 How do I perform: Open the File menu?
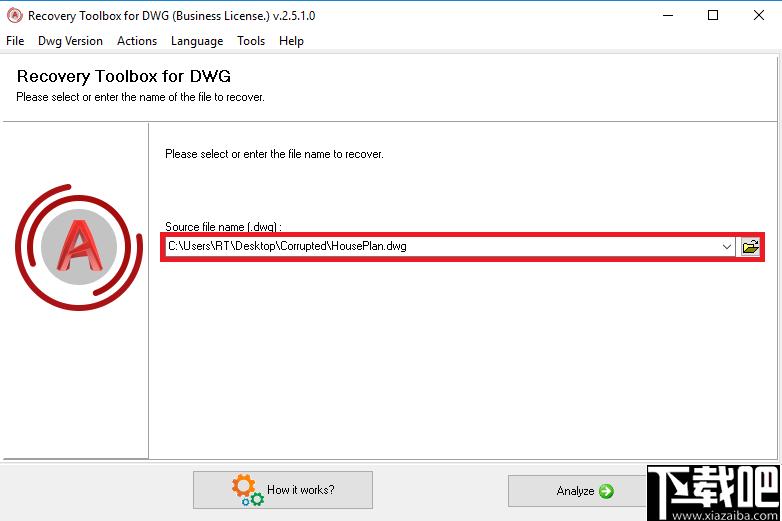(15, 41)
